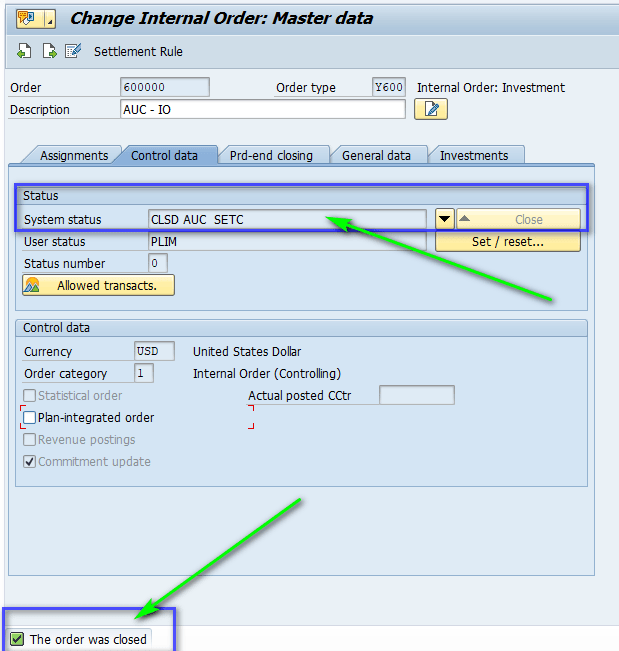619x651 pixels.
Task: Click the next order icon in toolbar
Action: click(49, 51)
